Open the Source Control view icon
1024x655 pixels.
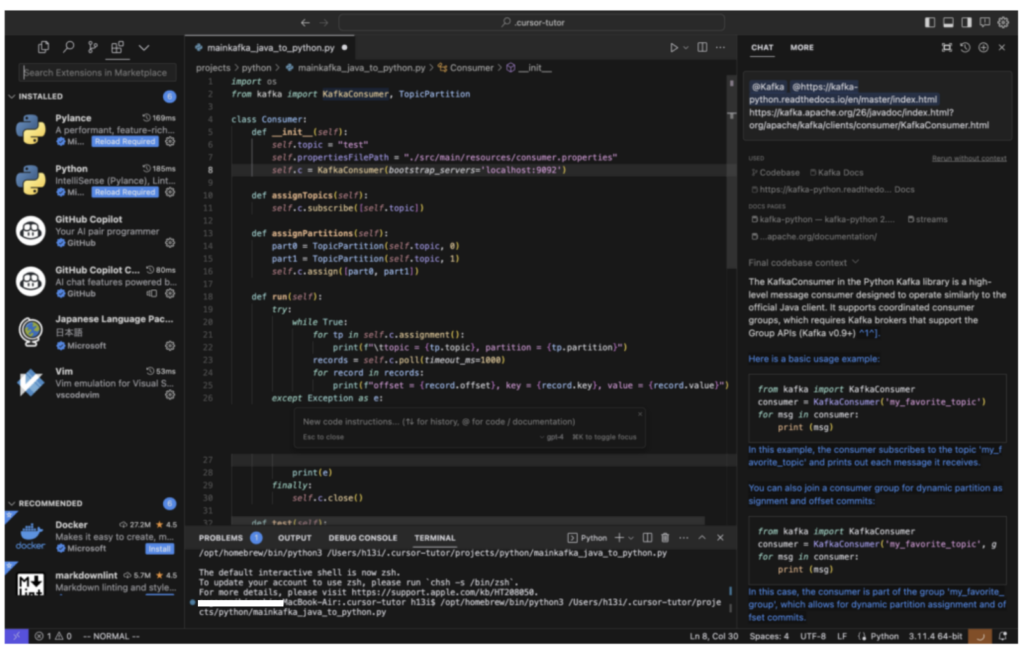93,47
